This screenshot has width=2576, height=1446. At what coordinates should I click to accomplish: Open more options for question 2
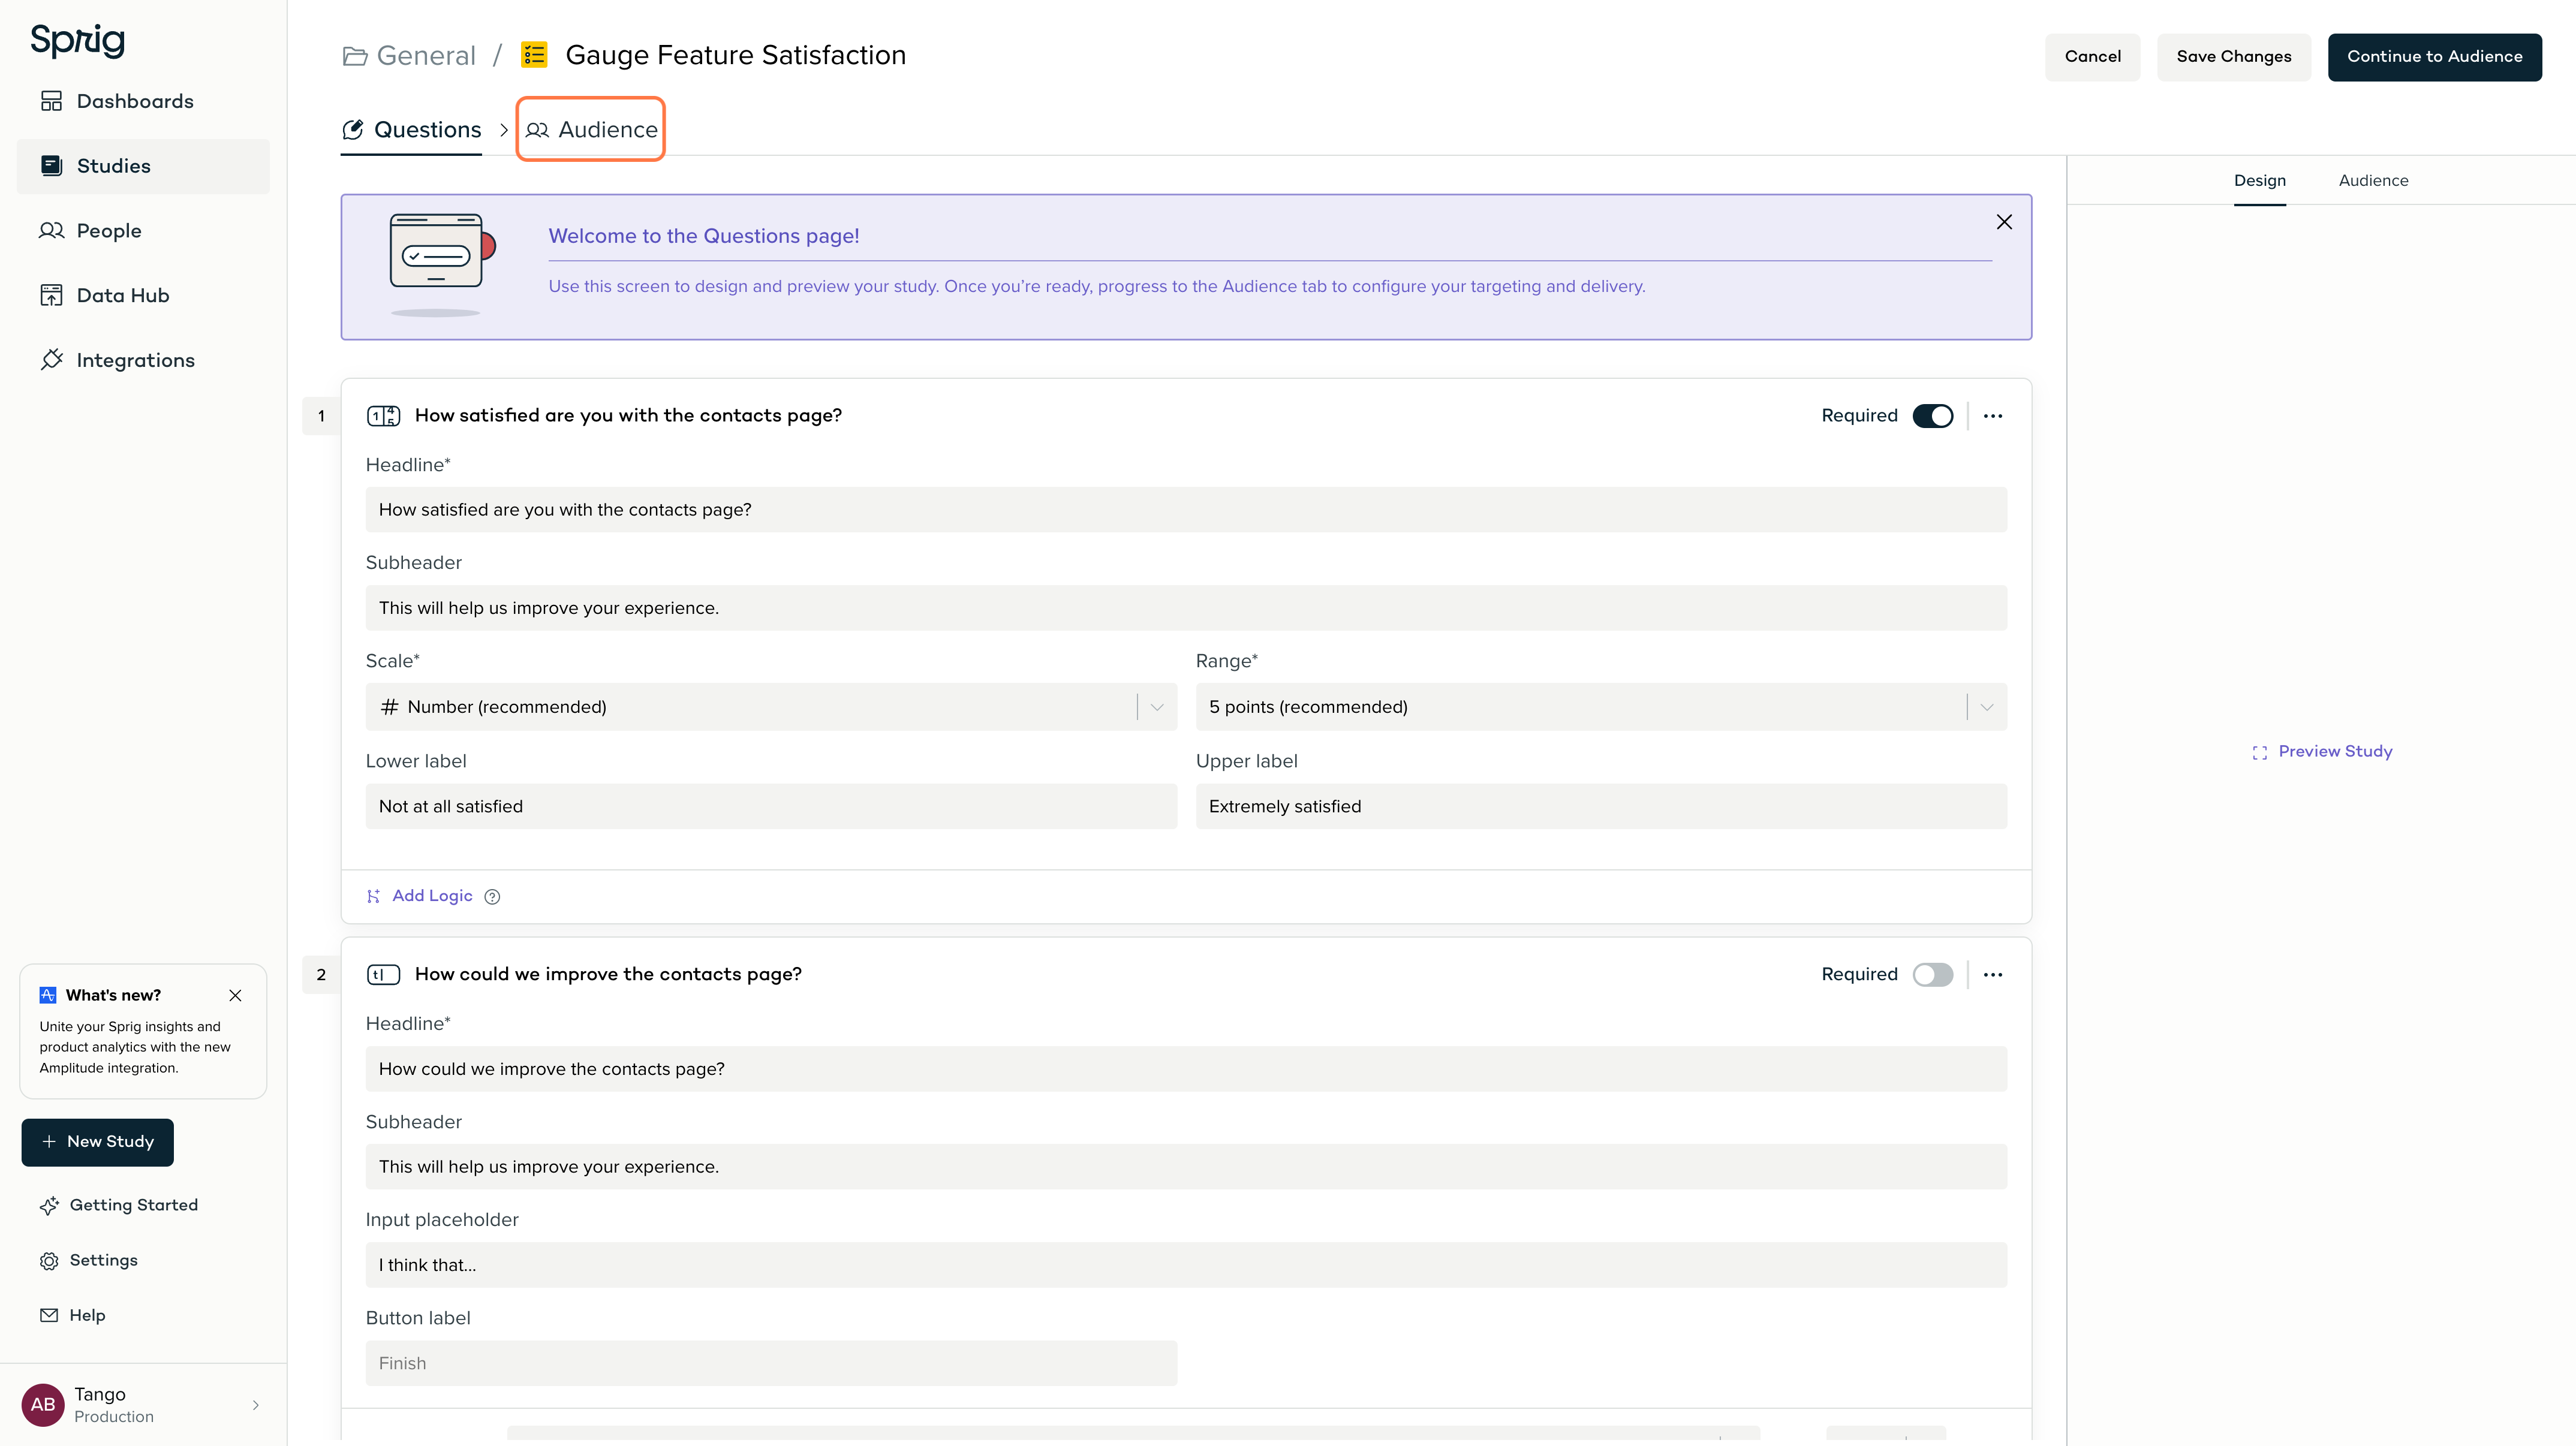[1993, 975]
